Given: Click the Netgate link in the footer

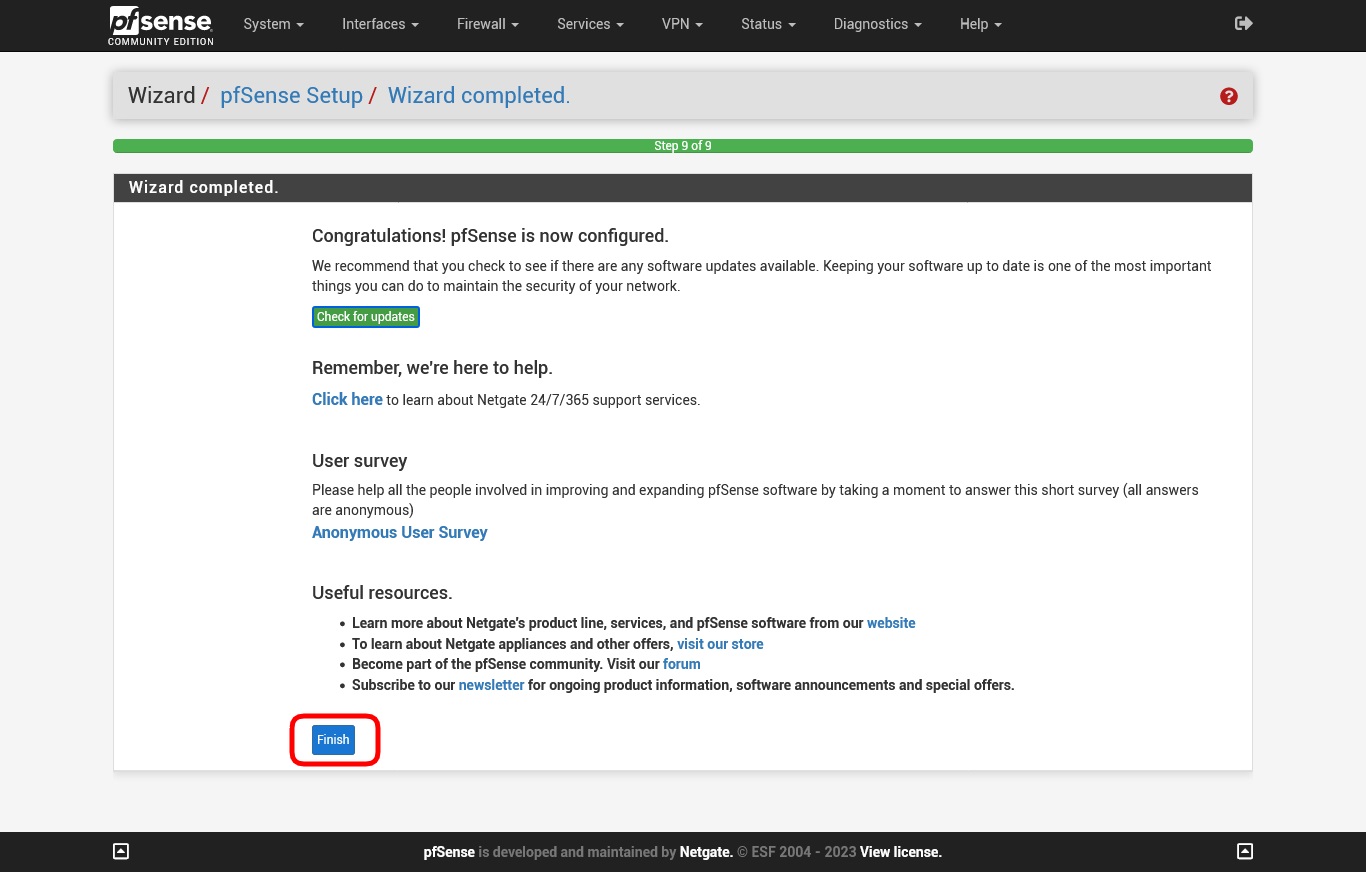Looking at the screenshot, I should point(706,852).
